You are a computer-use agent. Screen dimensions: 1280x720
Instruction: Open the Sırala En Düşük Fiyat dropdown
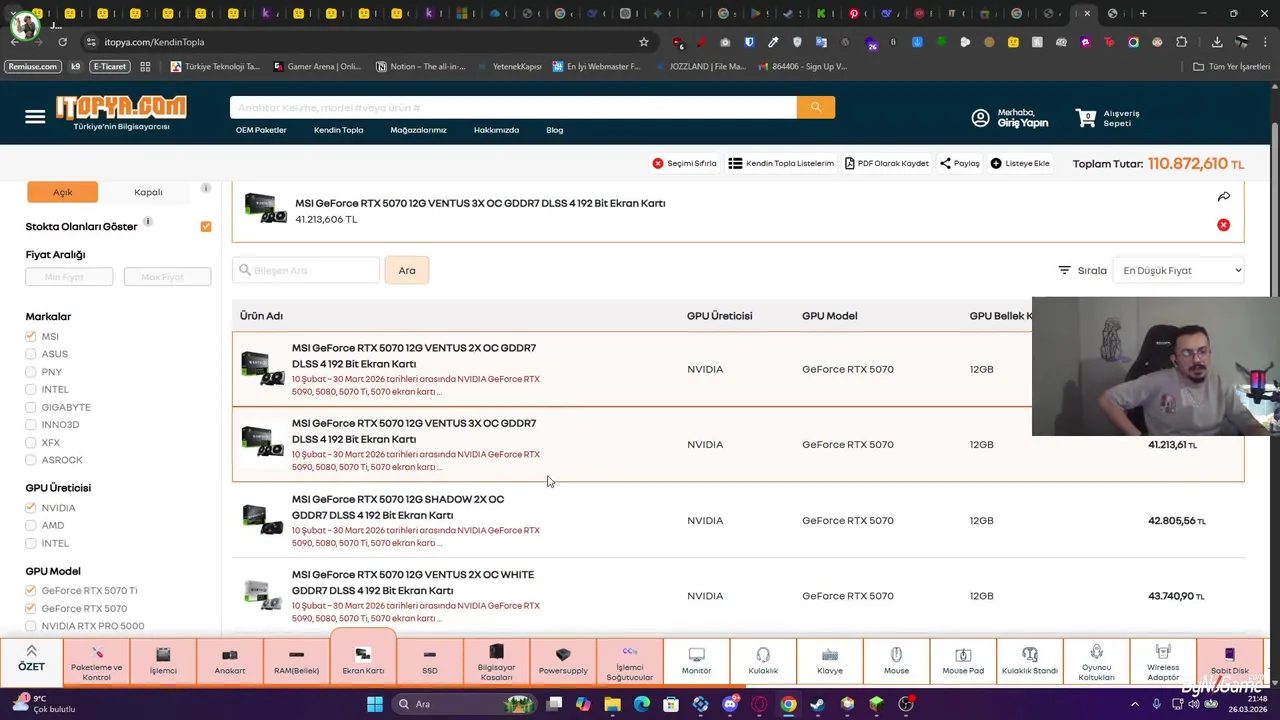click(1179, 270)
